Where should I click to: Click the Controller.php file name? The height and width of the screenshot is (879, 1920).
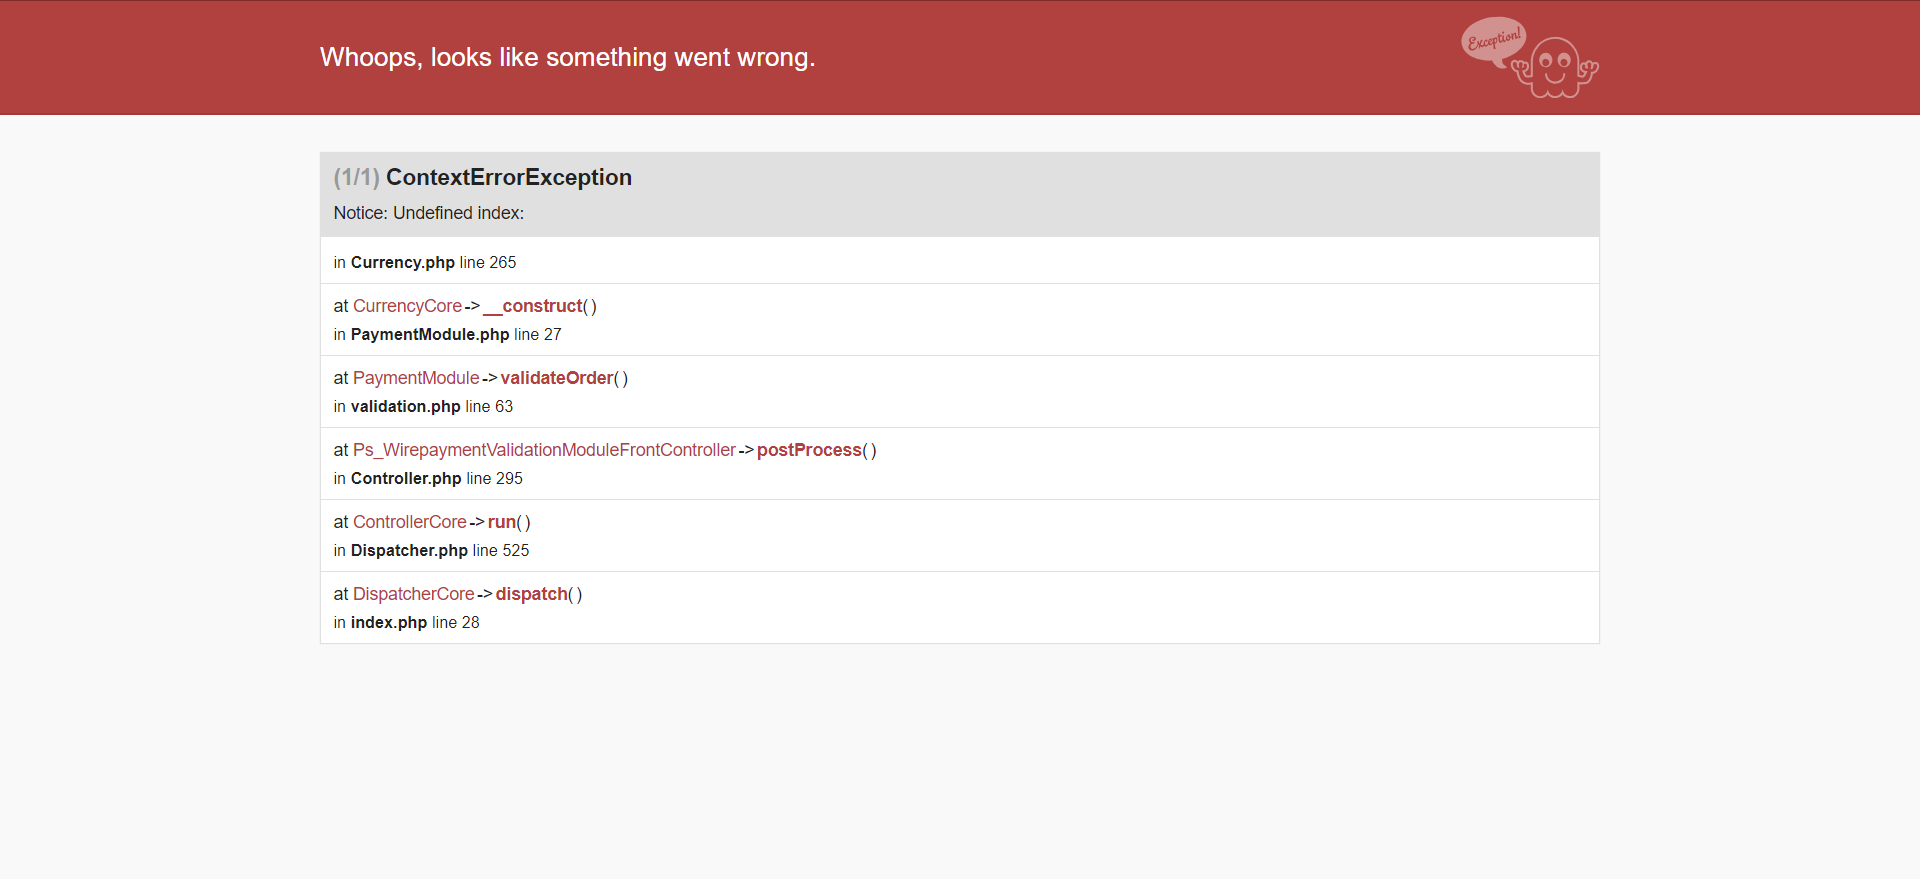pos(405,478)
